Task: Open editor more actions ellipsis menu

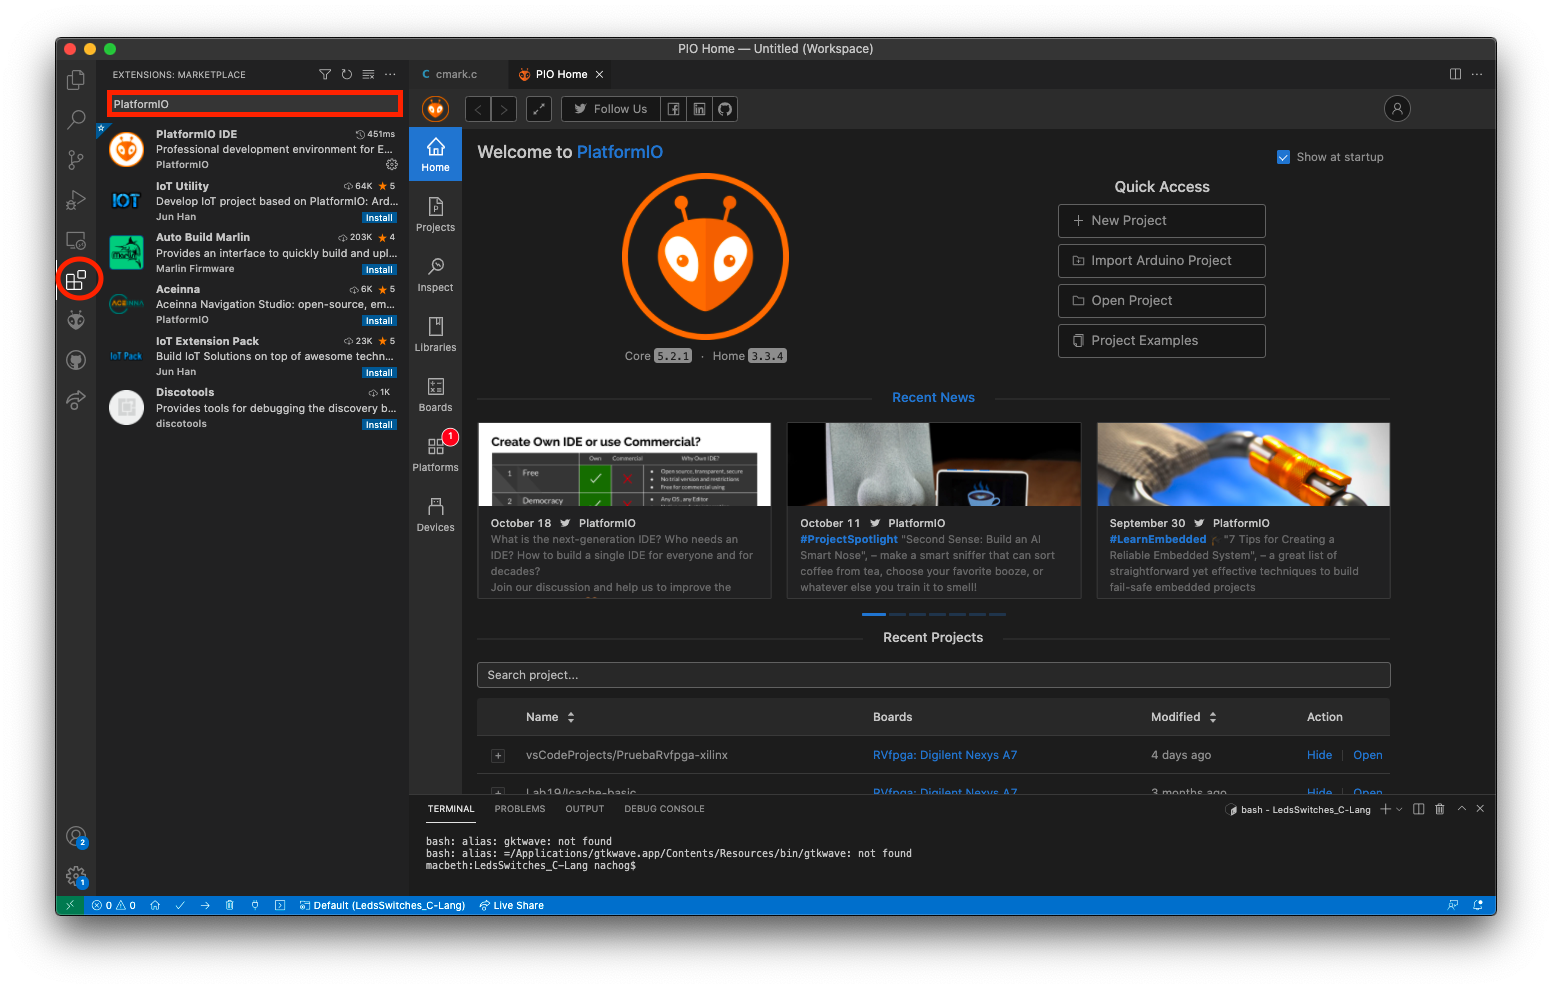Action: point(1477,74)
